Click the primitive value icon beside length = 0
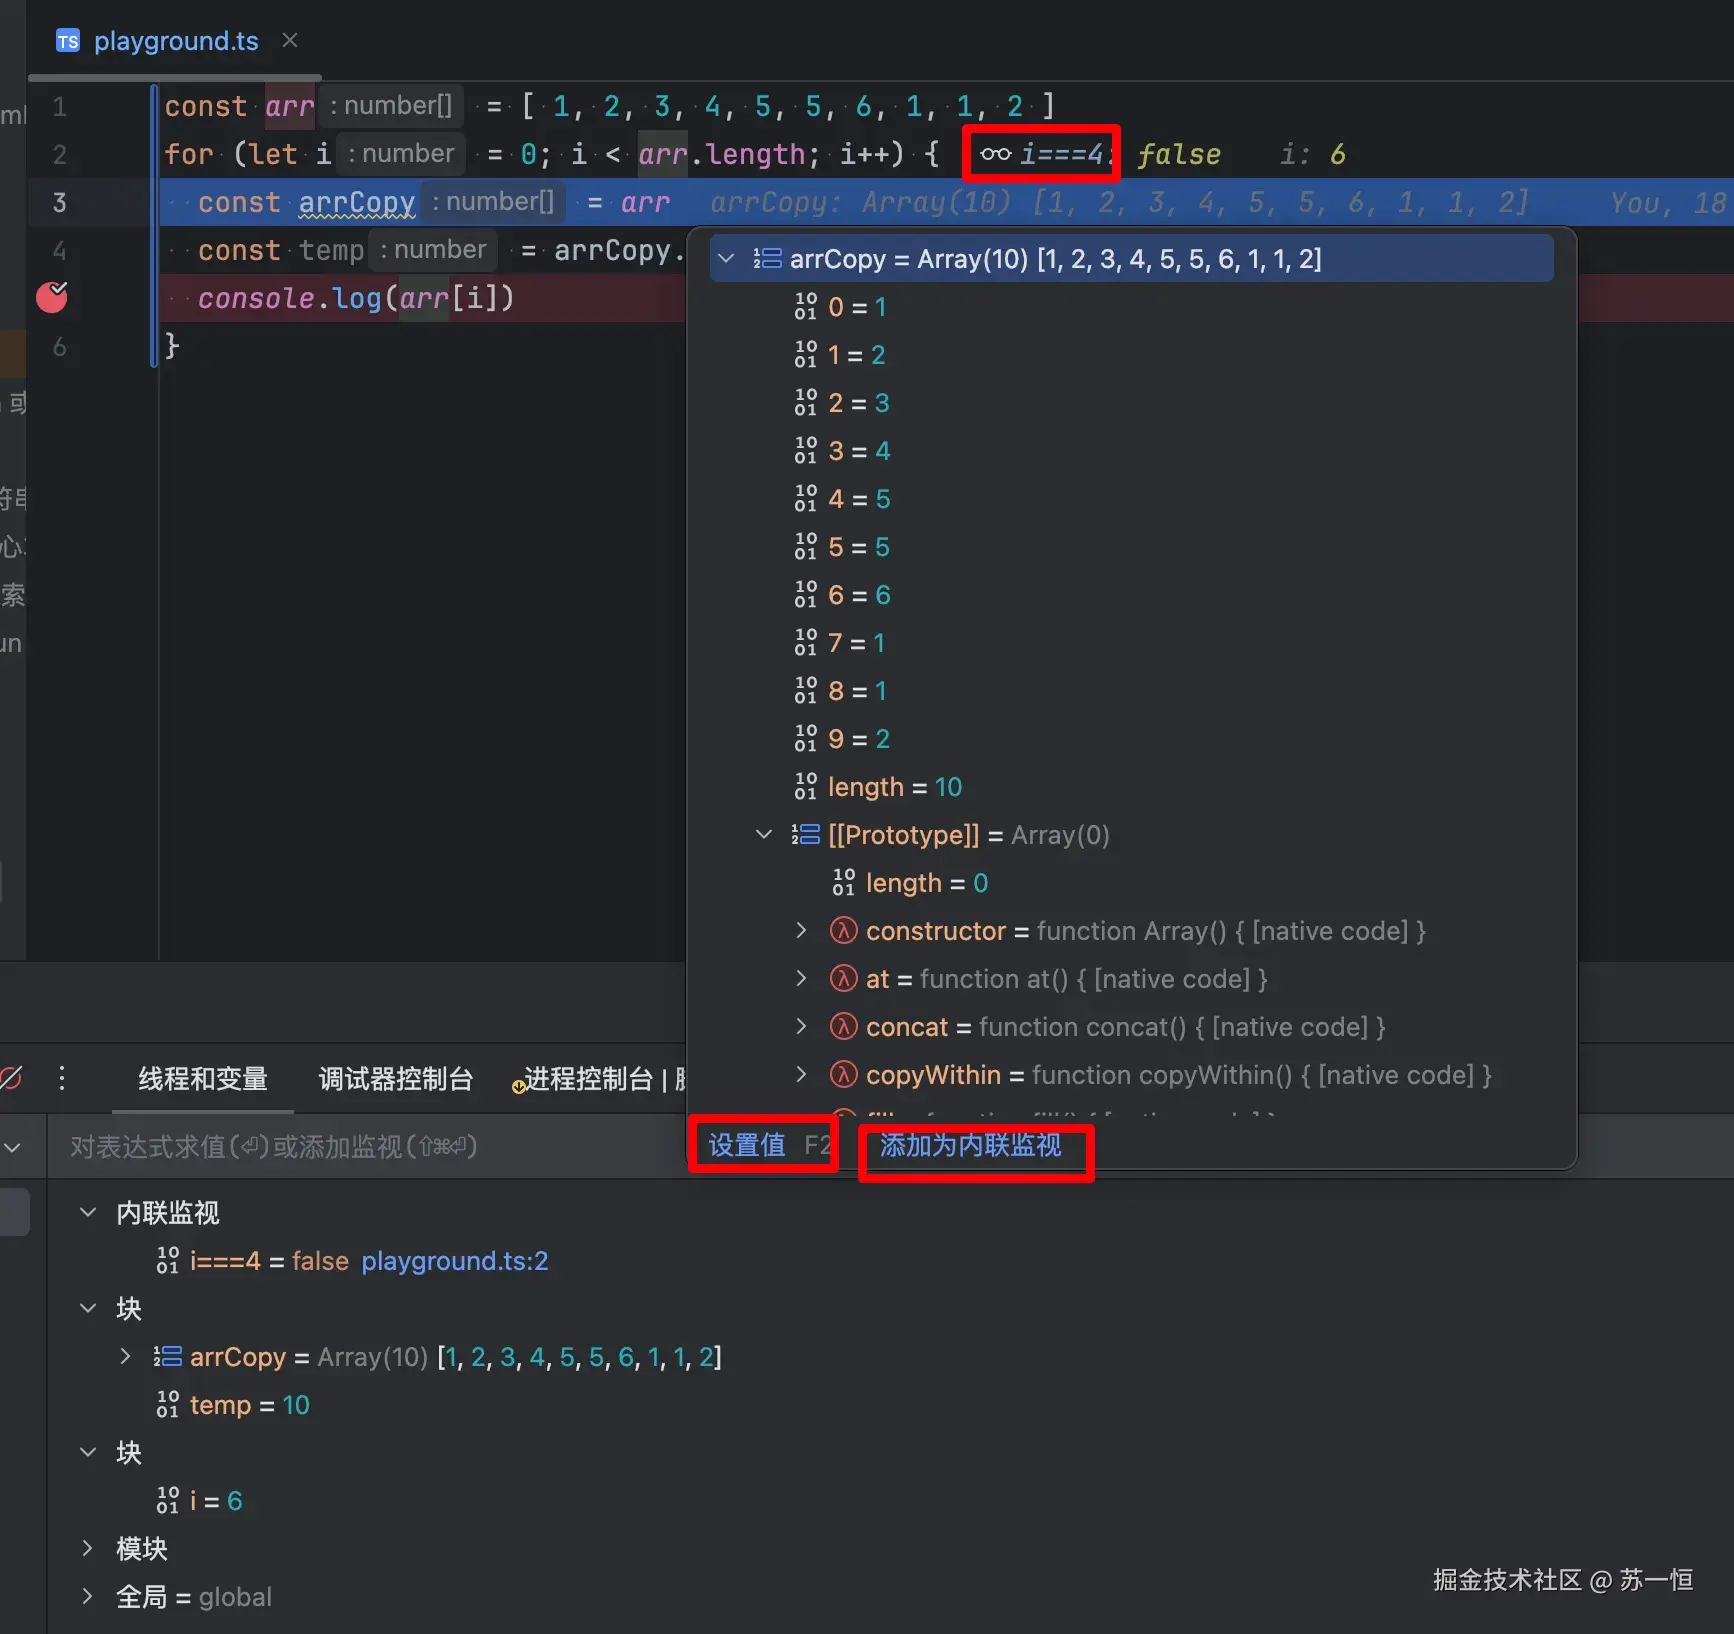This screenshot has height=1634, width=1734. point(844,883)
